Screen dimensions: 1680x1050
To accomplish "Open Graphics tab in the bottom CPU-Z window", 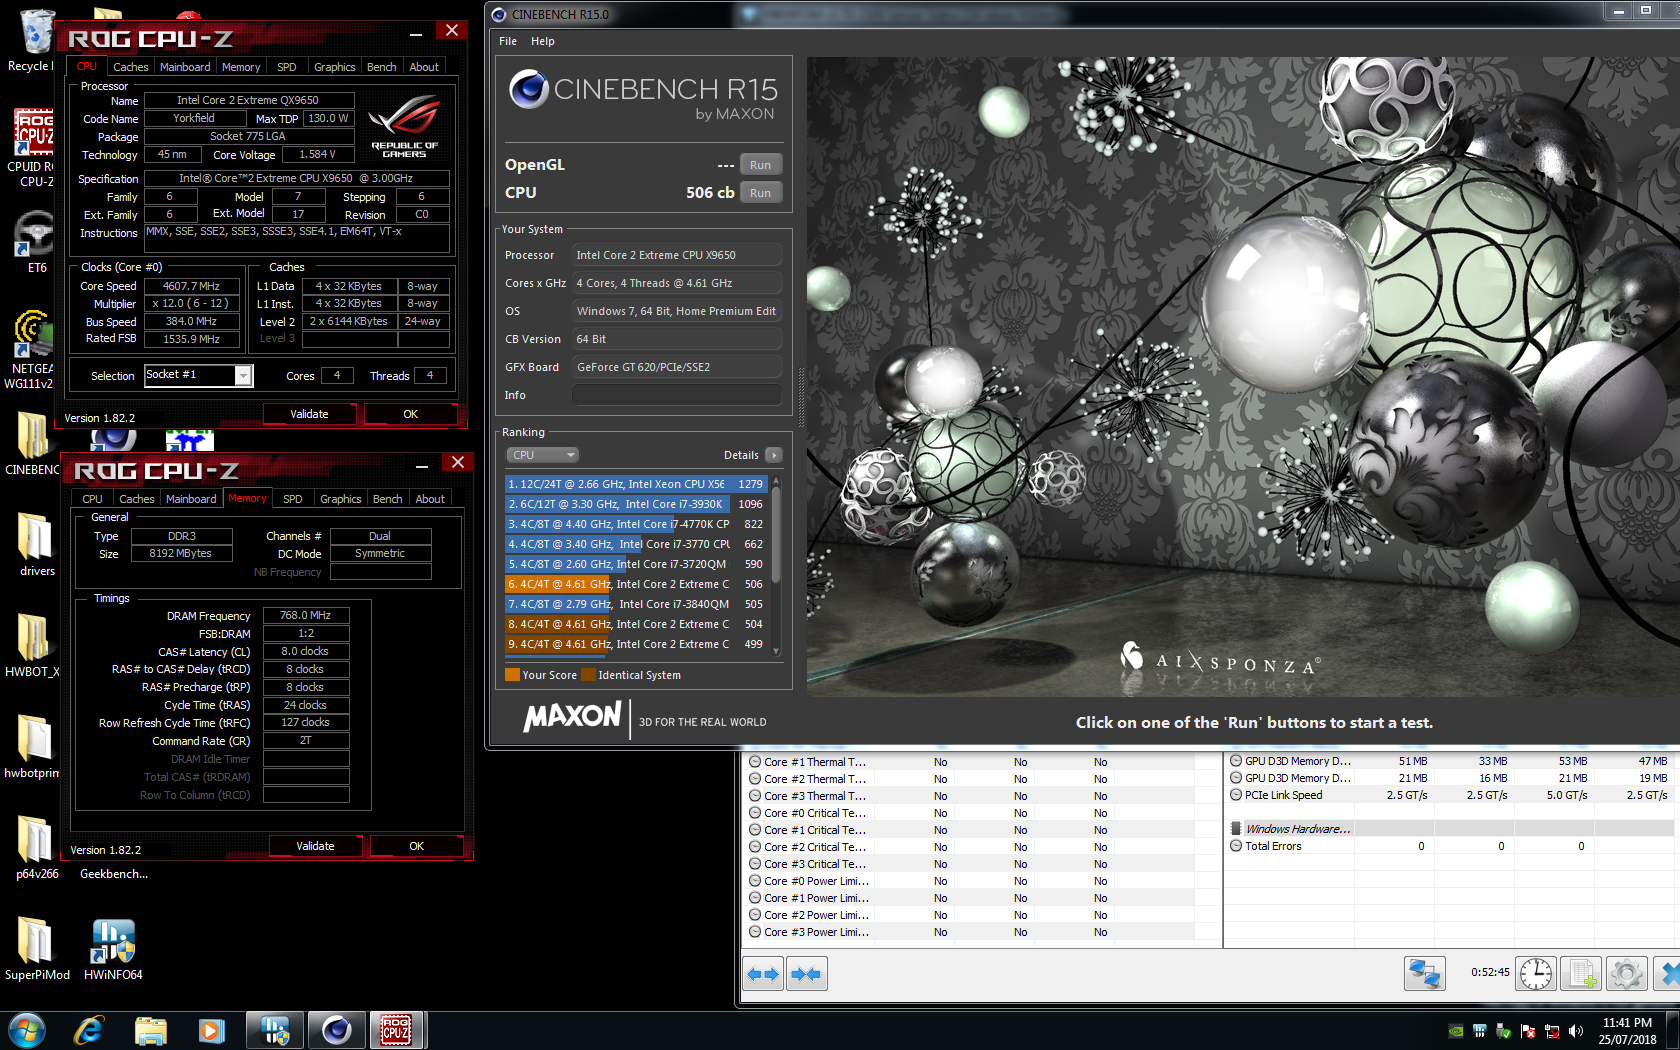I will point(341,499).
